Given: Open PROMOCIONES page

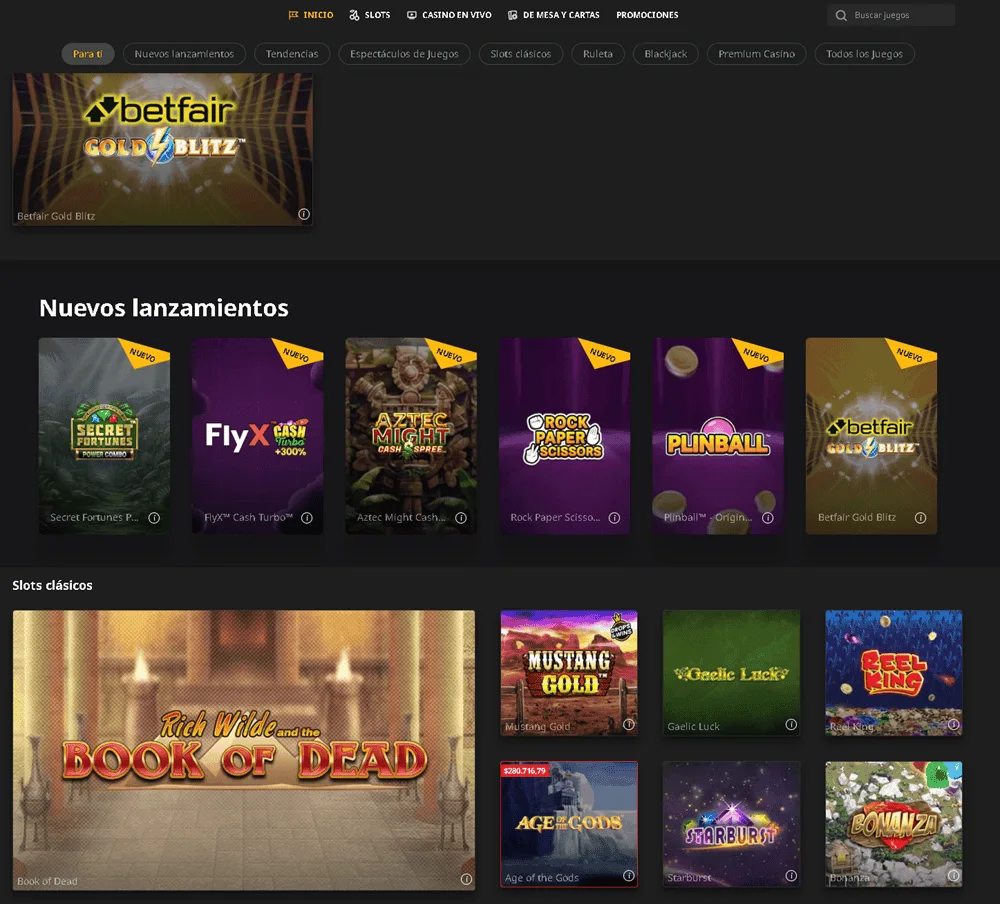Looking at the screenshot, I should [647, 15].
